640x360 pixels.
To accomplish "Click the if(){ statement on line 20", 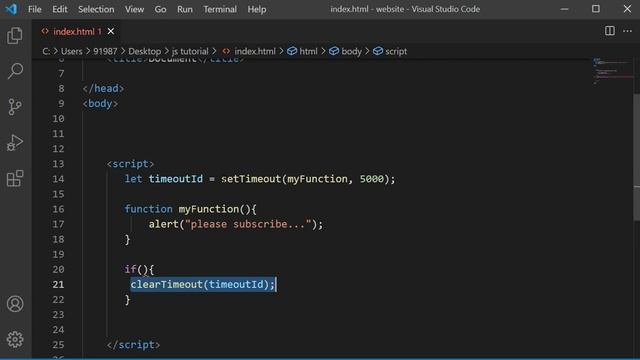I will pyautogui.click(x=139, y=269).
